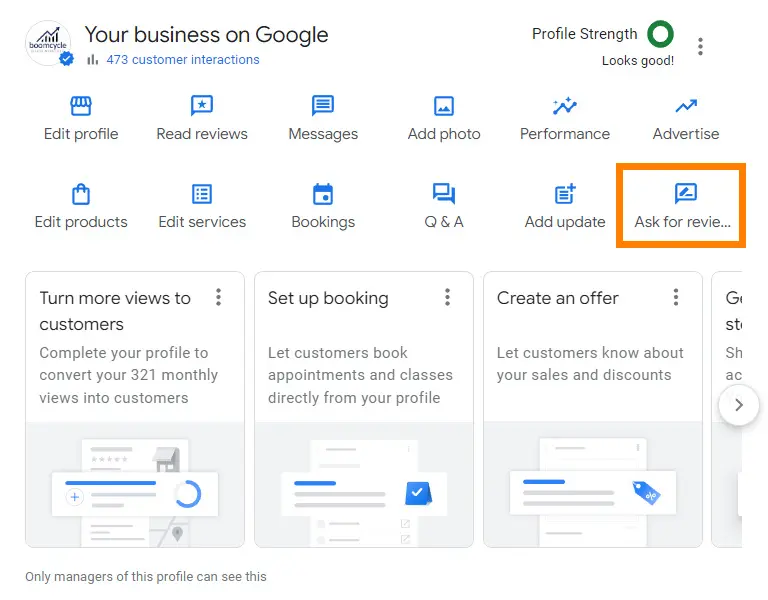Click the Edit profile label
Image resolution: width=768 pixels, height=600 pixels.
tap(81, 134)
